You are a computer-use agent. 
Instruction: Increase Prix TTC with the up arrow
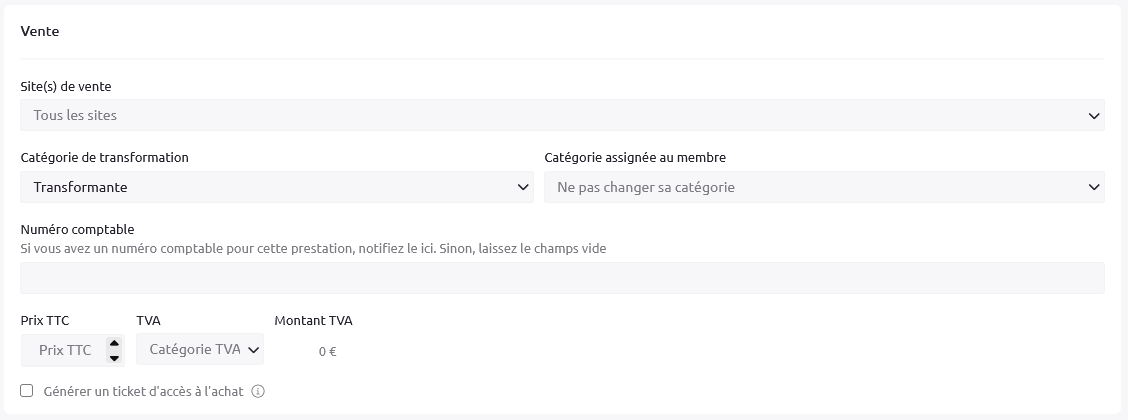[x=114, y=343]
